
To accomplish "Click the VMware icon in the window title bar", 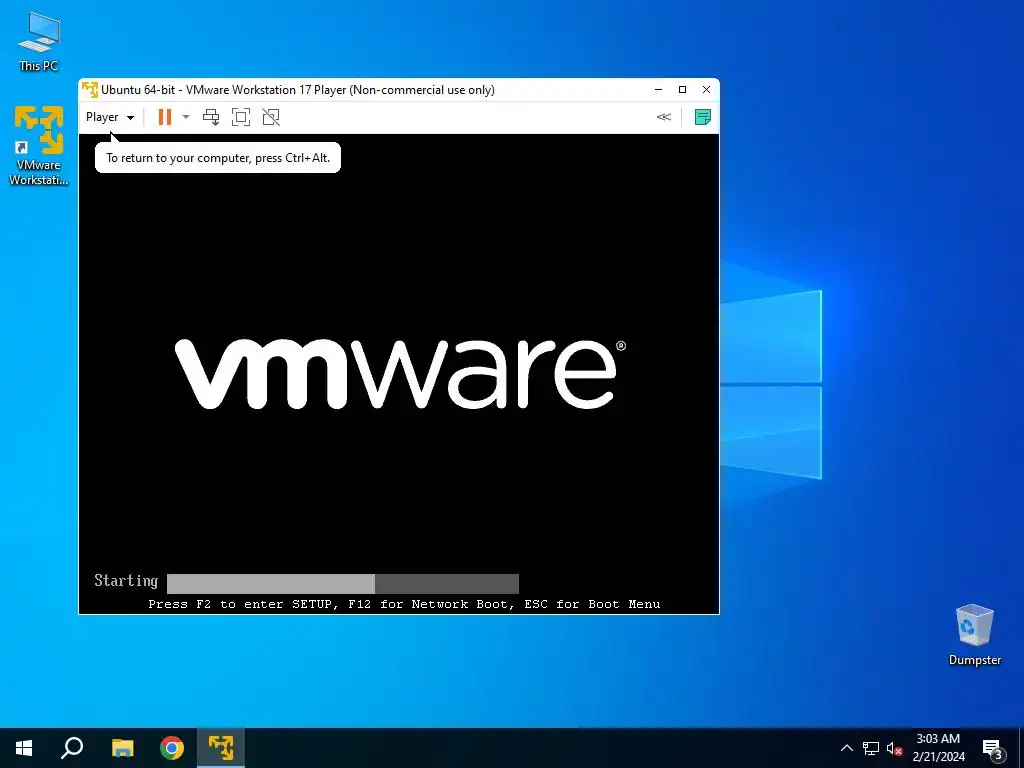I will pos(90,89).
